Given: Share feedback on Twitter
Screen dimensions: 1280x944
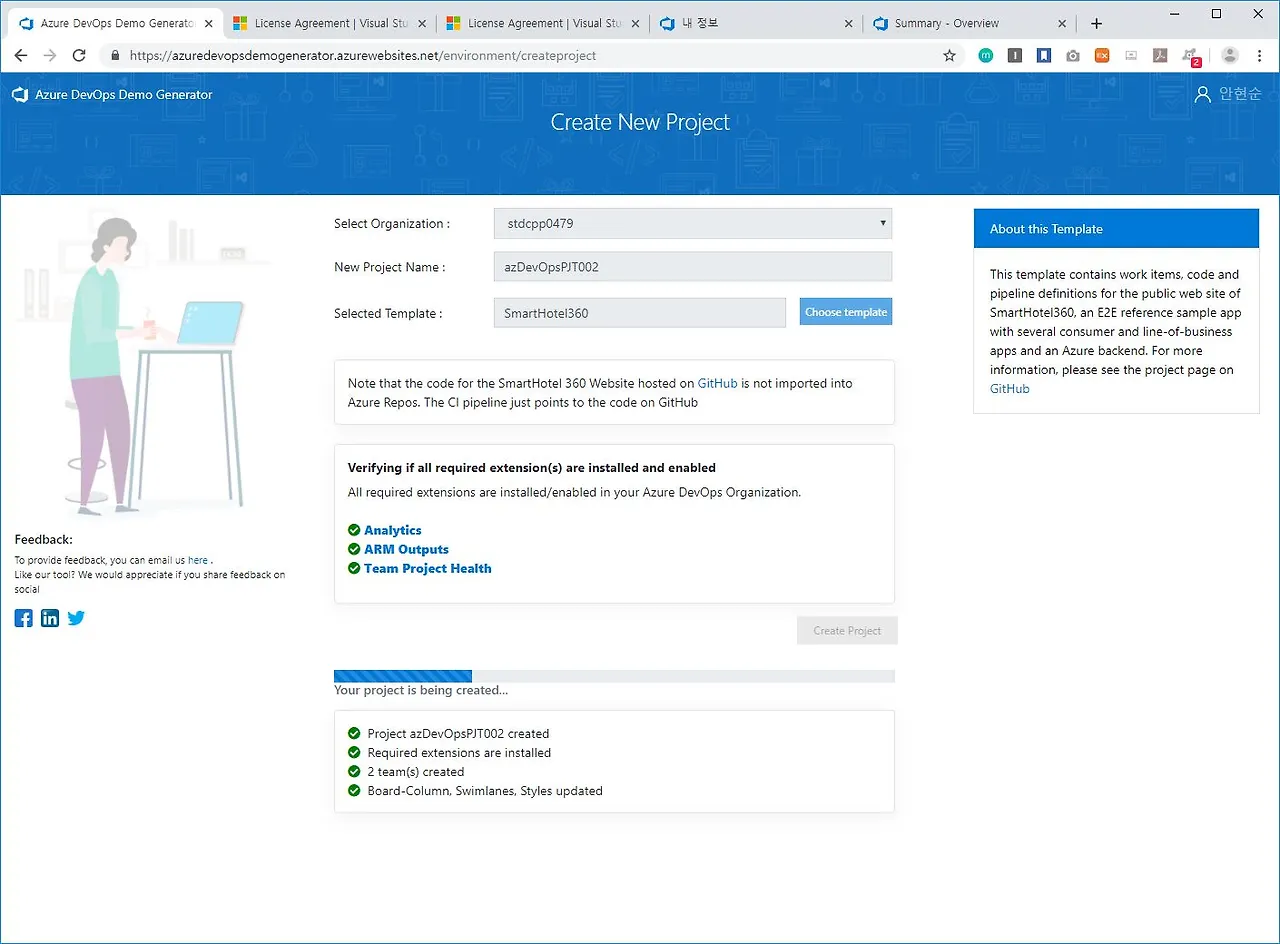Looking at the screenshot, I should click(76, 618).
